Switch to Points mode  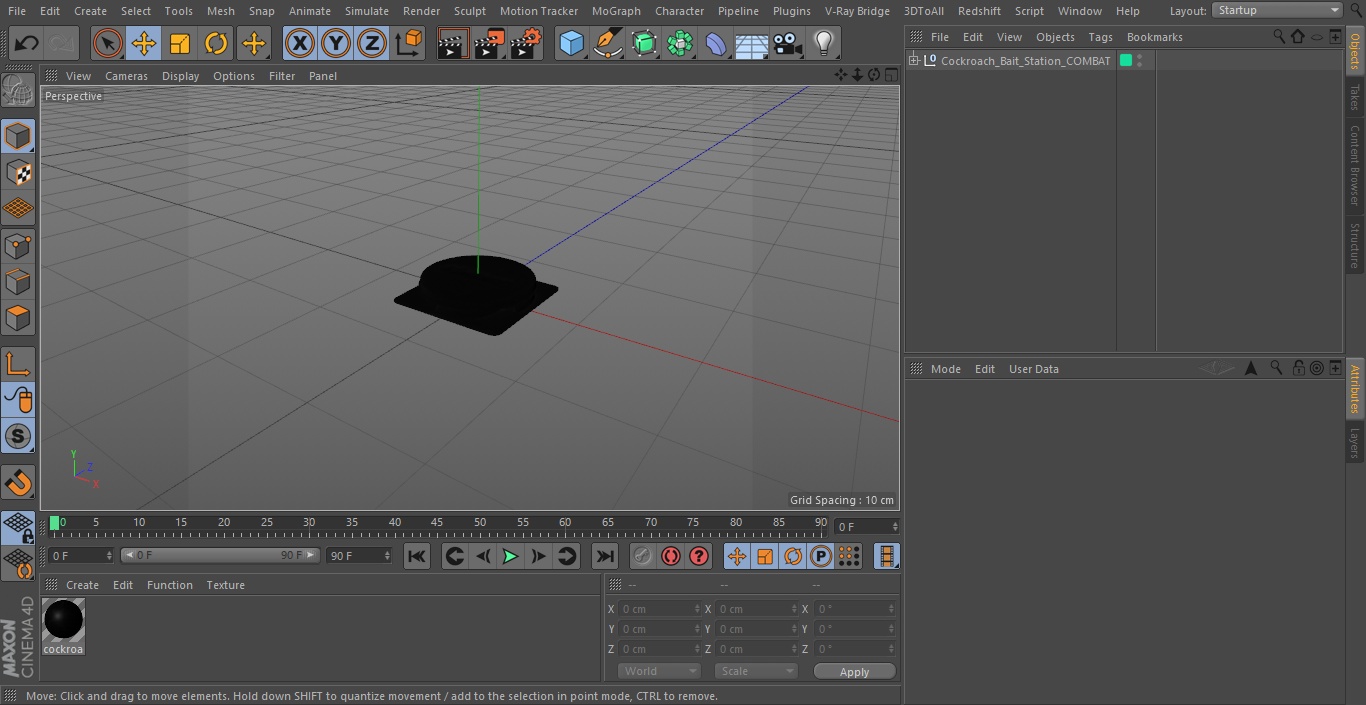[18, 245]
